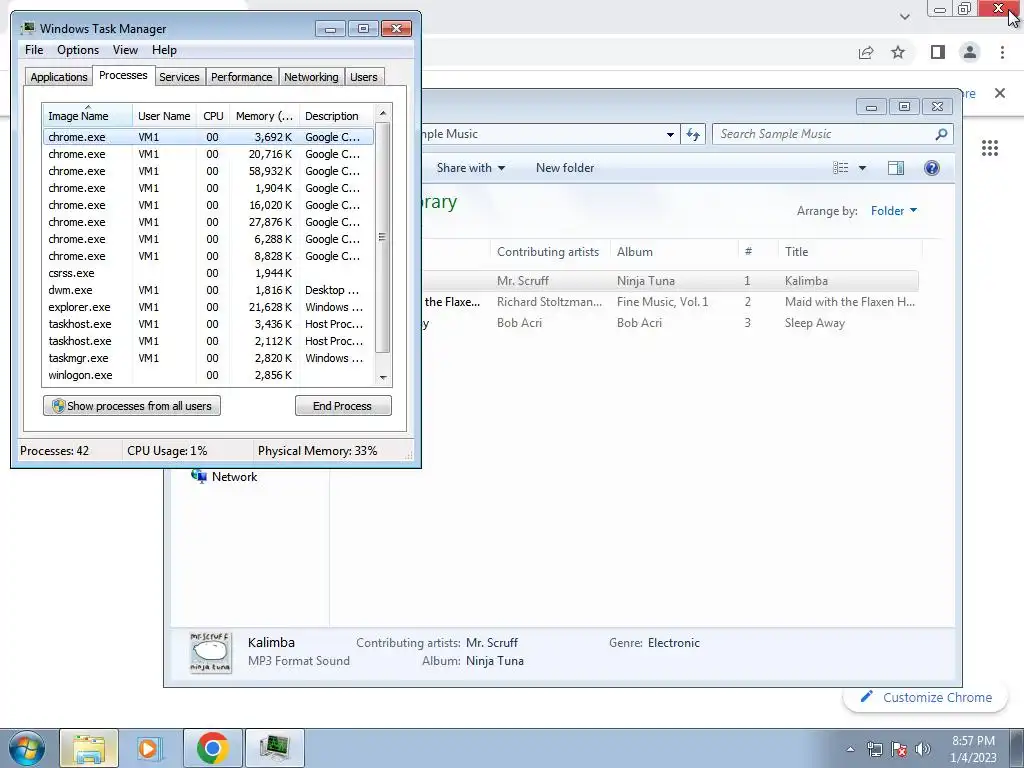Click the Task Manager taskbar icon
1024x768 pixels.
tap(274, 748)
